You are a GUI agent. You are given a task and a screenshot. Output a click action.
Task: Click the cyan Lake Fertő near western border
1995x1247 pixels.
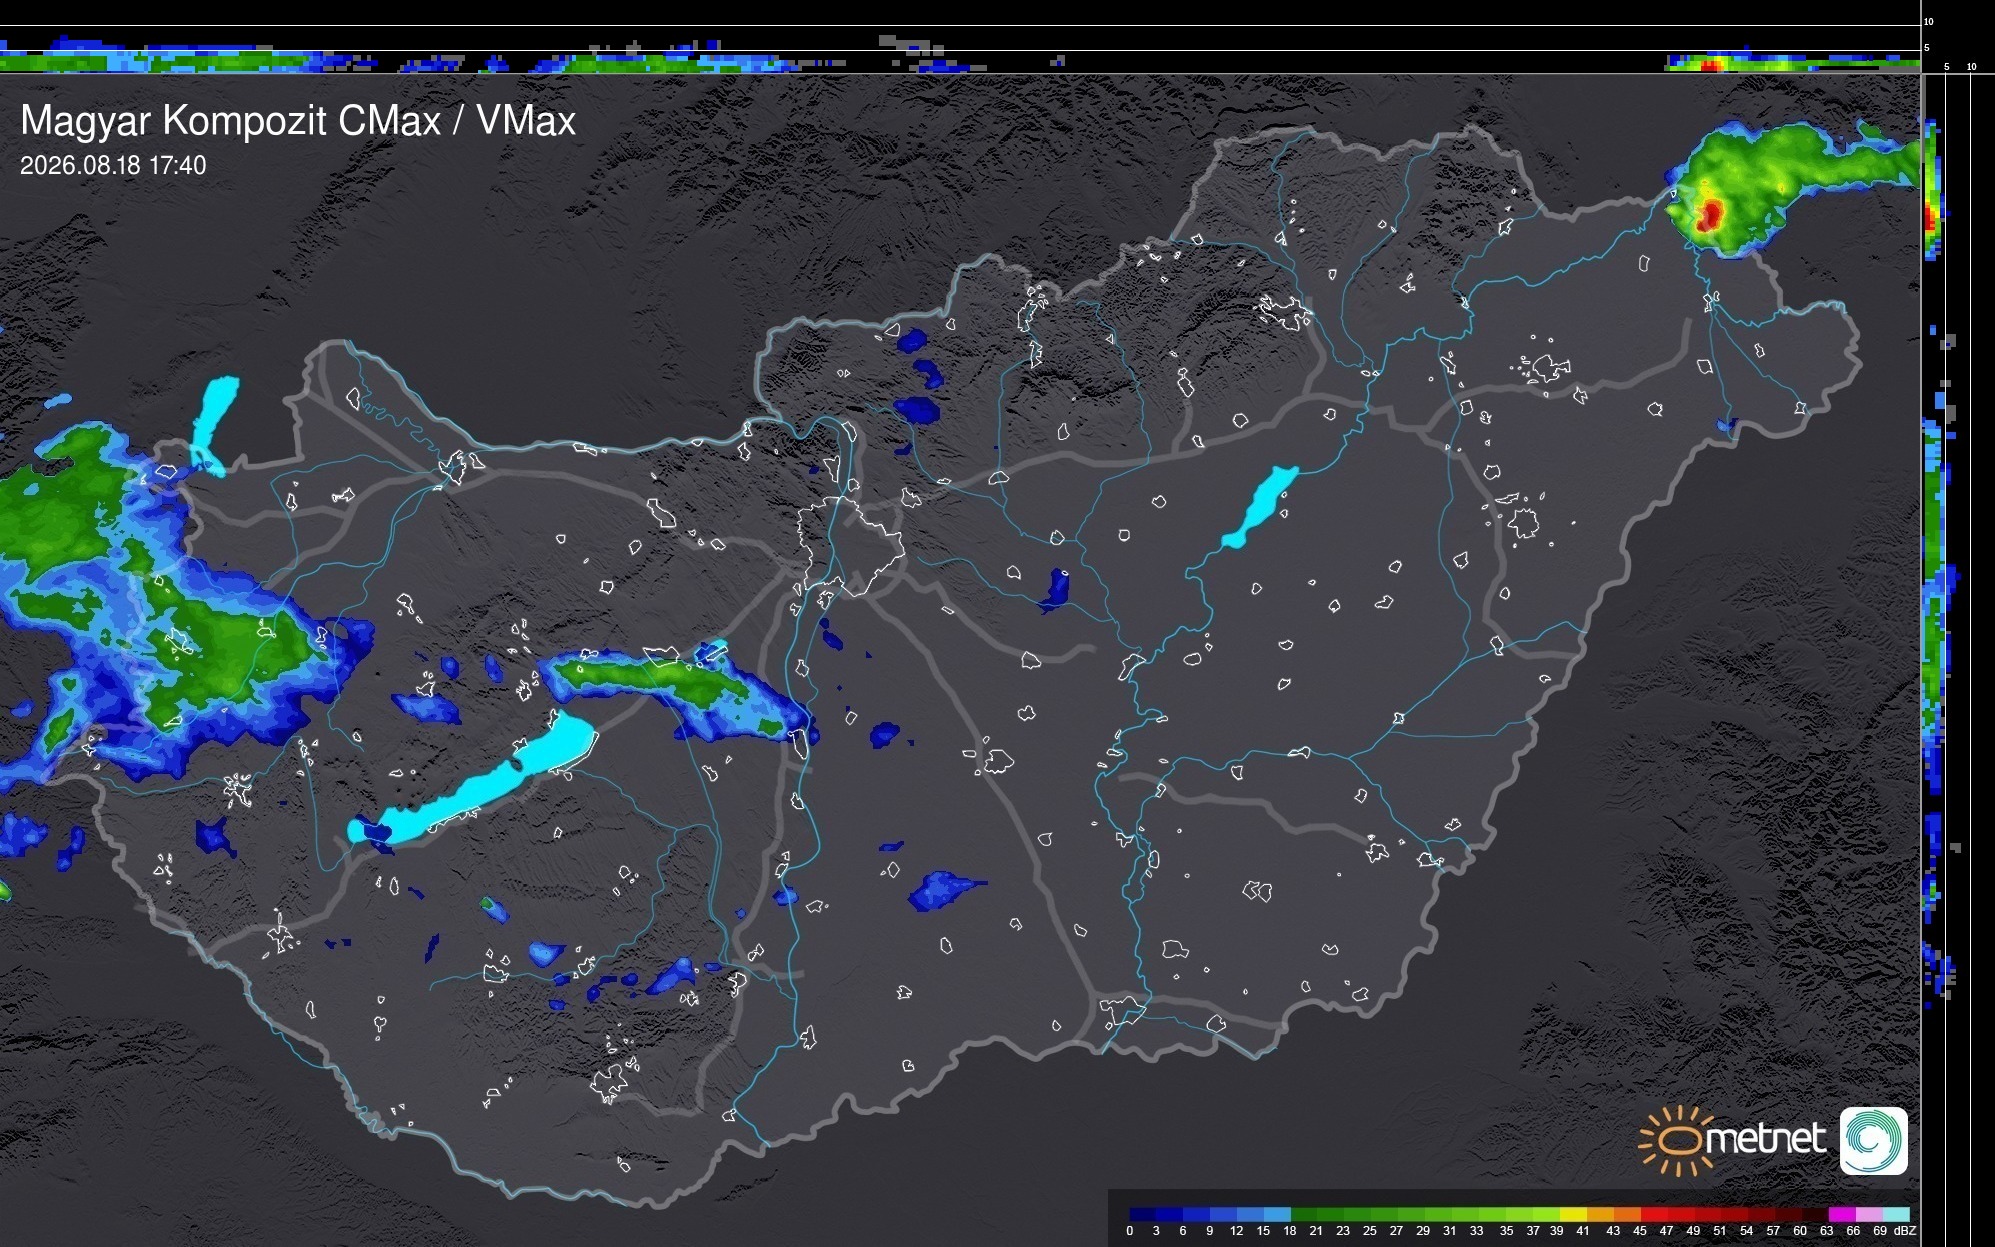[x=213, y=425]
